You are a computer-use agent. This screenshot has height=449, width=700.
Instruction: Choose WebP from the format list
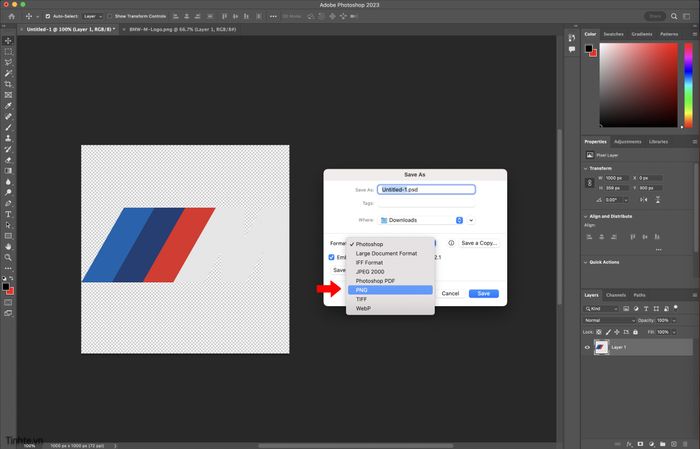click(390, 308)
